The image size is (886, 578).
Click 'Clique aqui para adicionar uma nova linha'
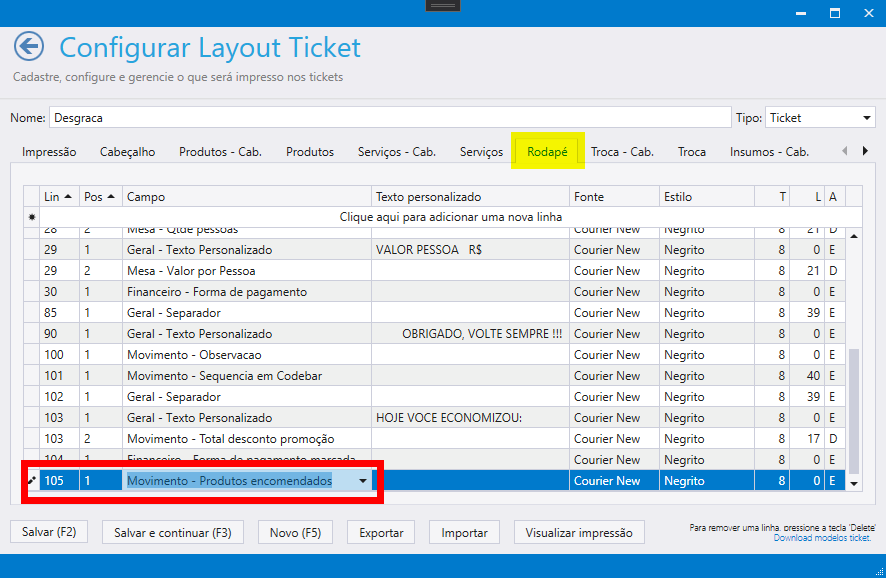tap(450, 217)
